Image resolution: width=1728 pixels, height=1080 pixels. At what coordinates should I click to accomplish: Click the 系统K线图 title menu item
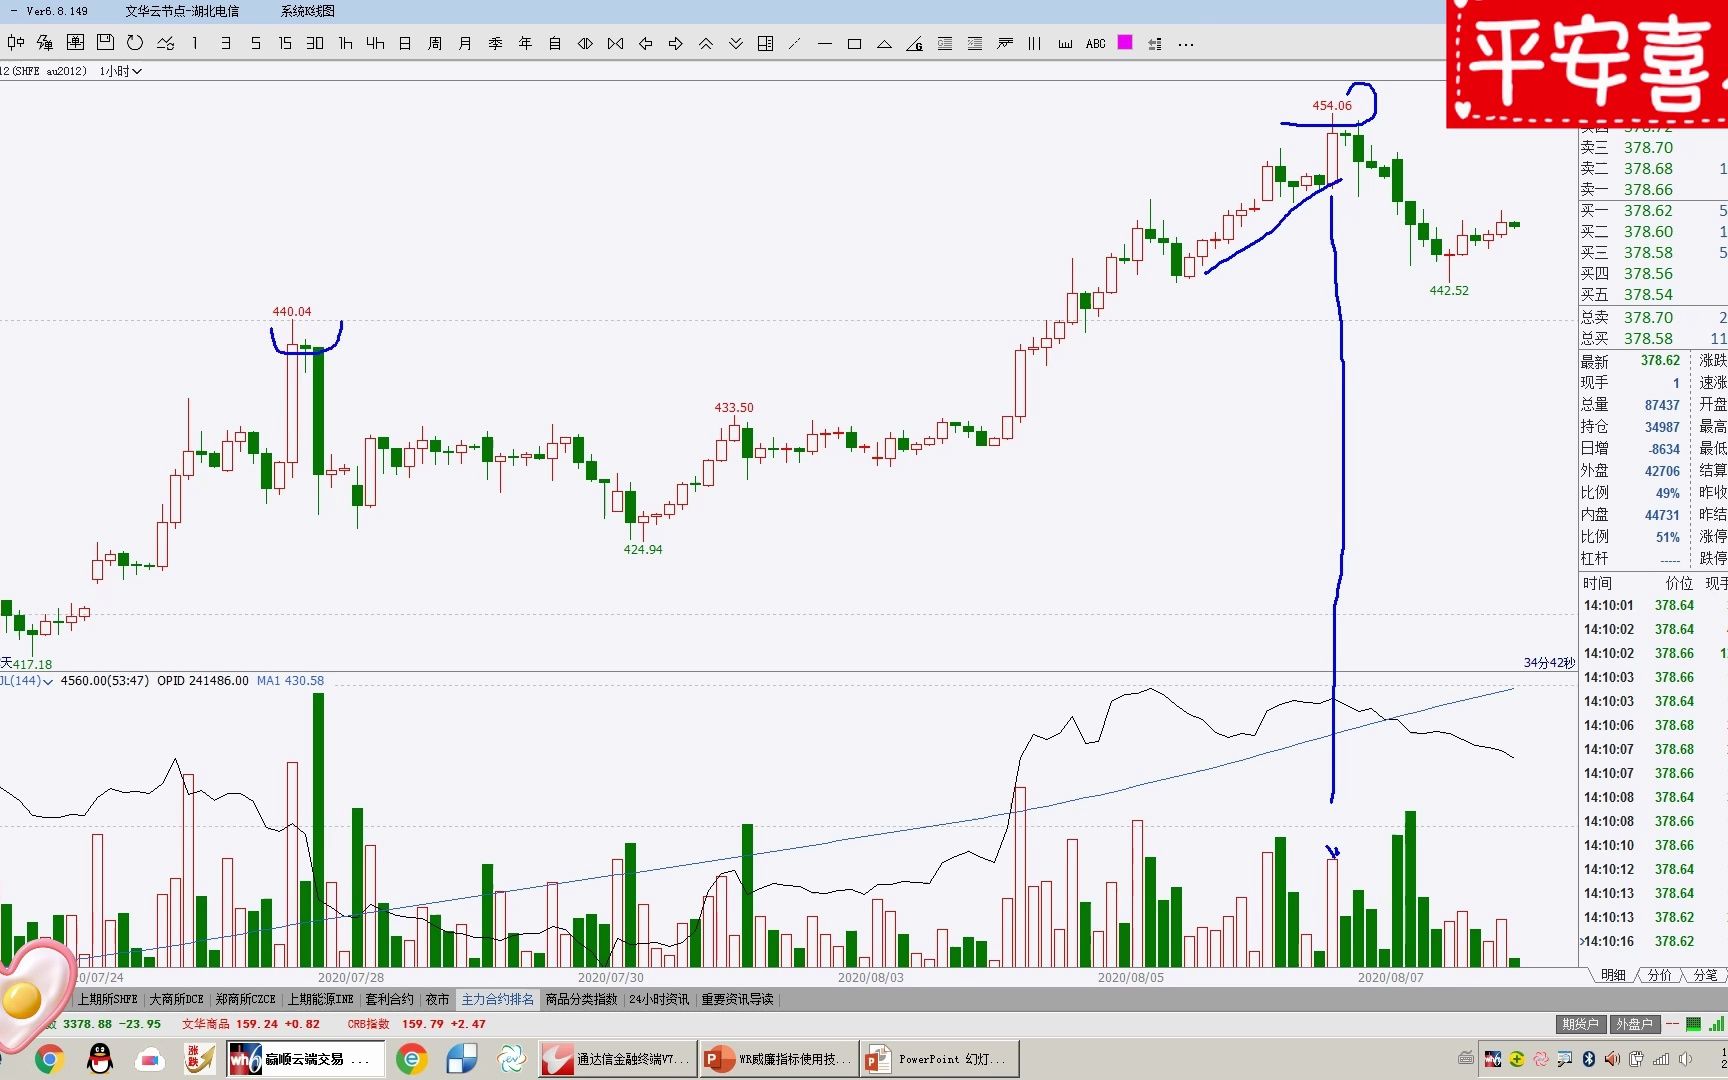[307, 11]
